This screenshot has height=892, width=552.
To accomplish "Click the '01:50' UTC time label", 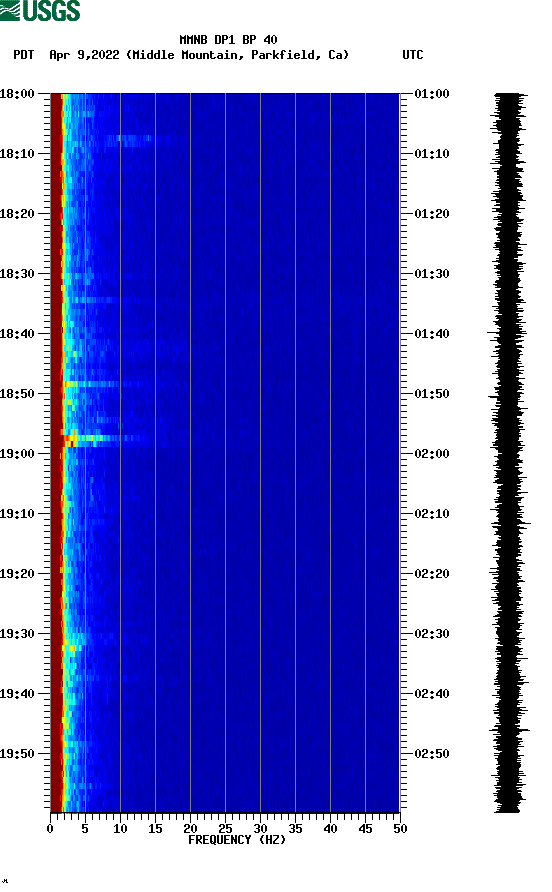I will (x=432, y=394).
